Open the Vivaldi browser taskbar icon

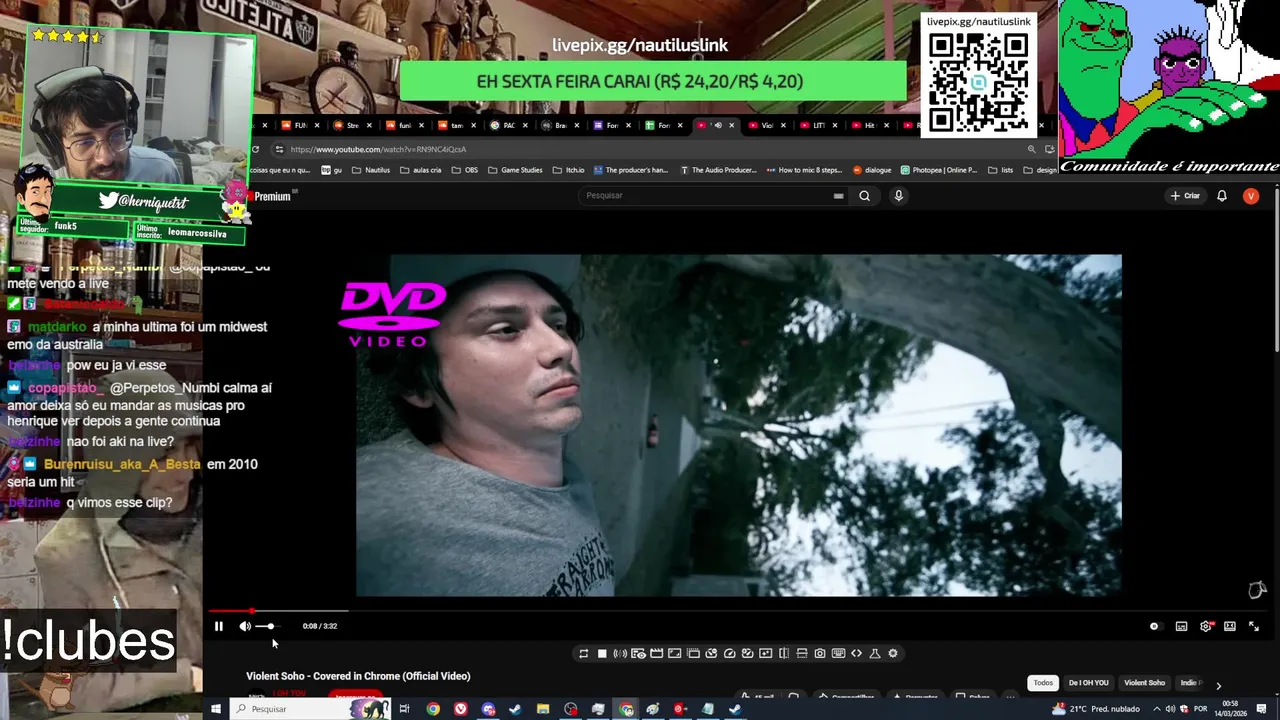461,709
